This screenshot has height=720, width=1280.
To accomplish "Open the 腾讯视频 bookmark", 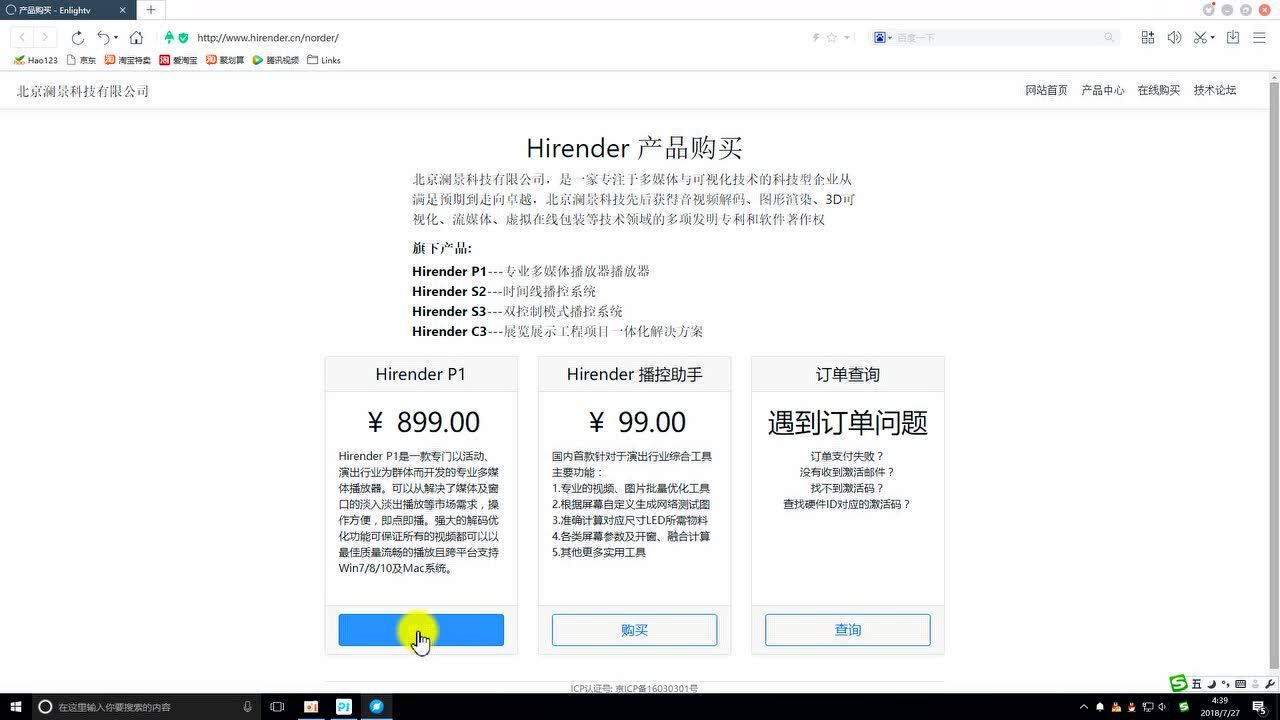I will [276, 60].
